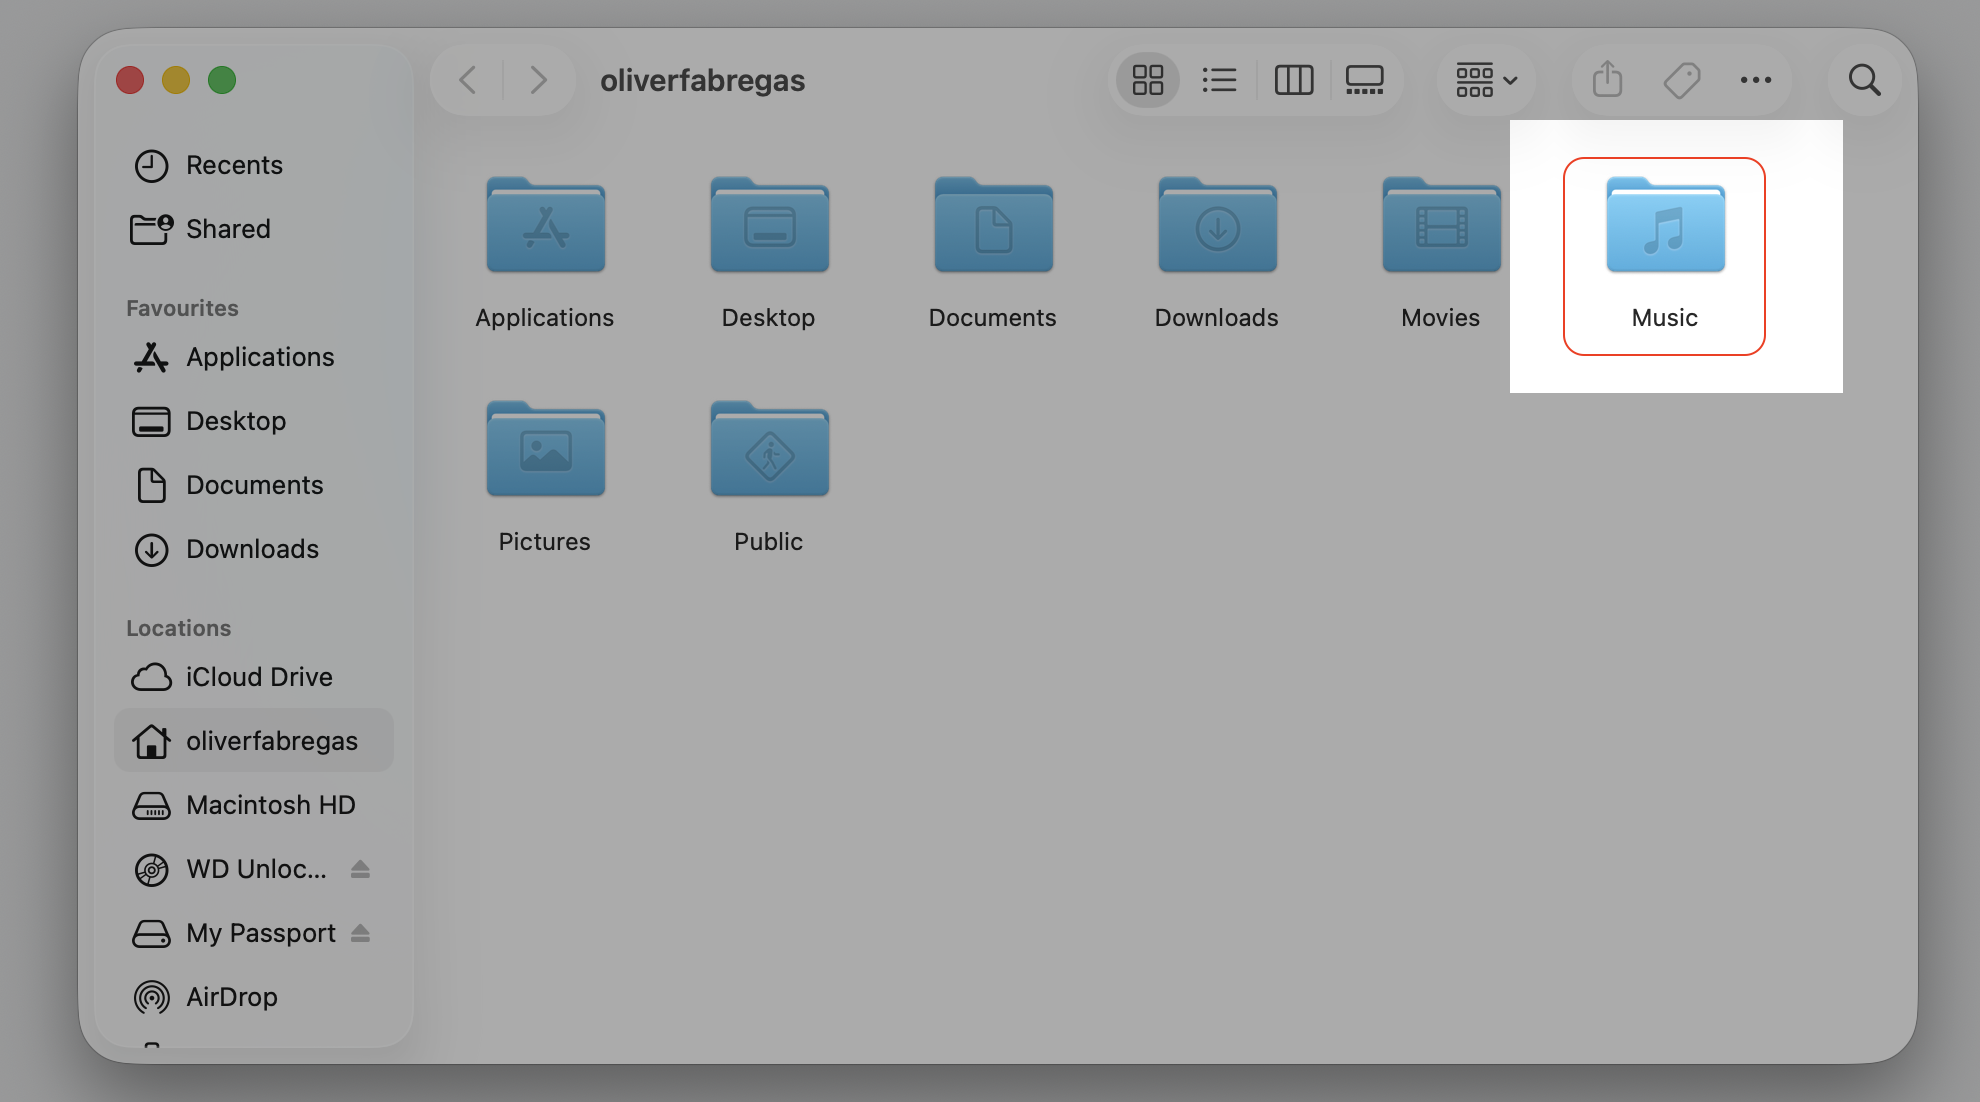Click the Share toolbar icon

click(1608, 80)
